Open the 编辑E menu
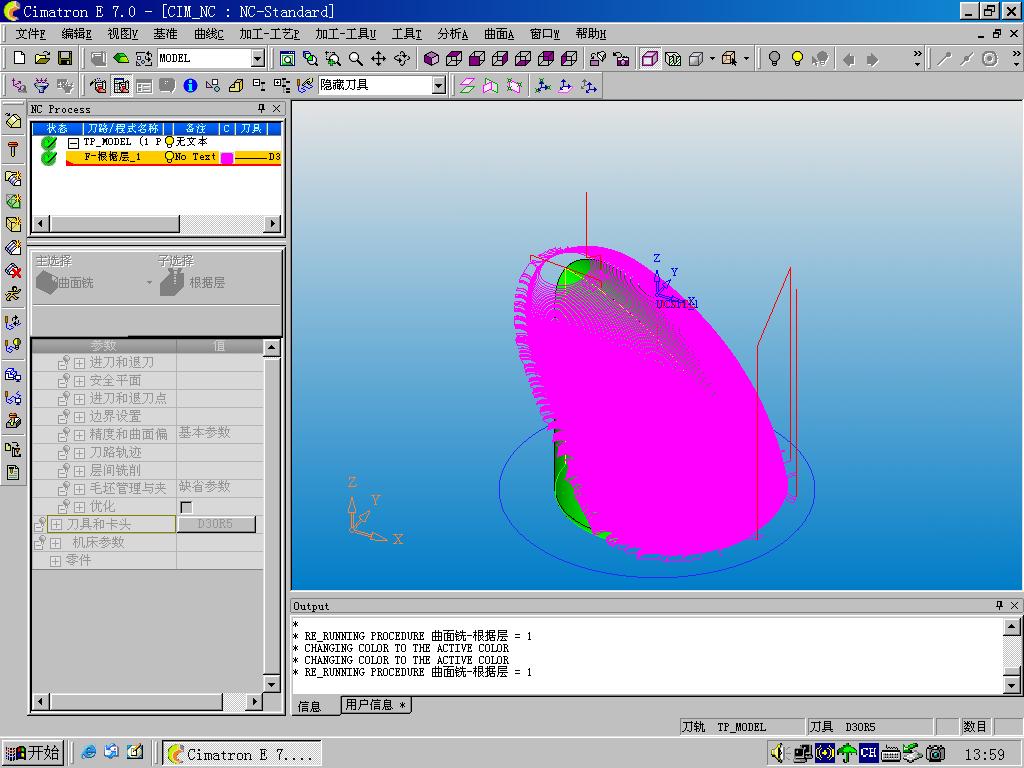1024x768 pixels. click(x=76, y=34)
